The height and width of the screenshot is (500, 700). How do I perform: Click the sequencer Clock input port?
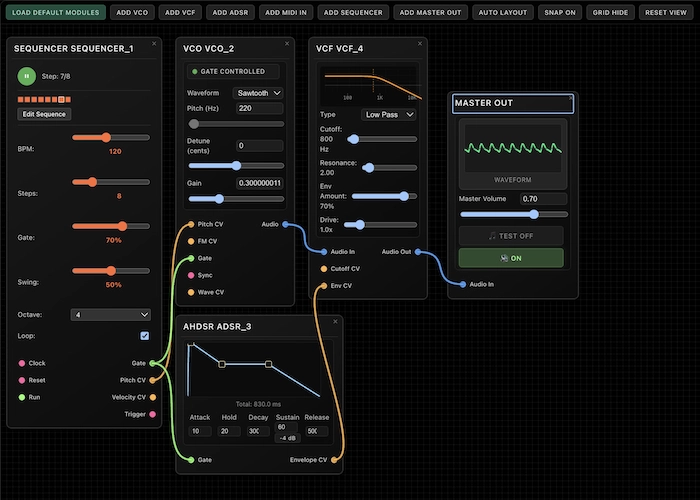[x=21, y=363]
